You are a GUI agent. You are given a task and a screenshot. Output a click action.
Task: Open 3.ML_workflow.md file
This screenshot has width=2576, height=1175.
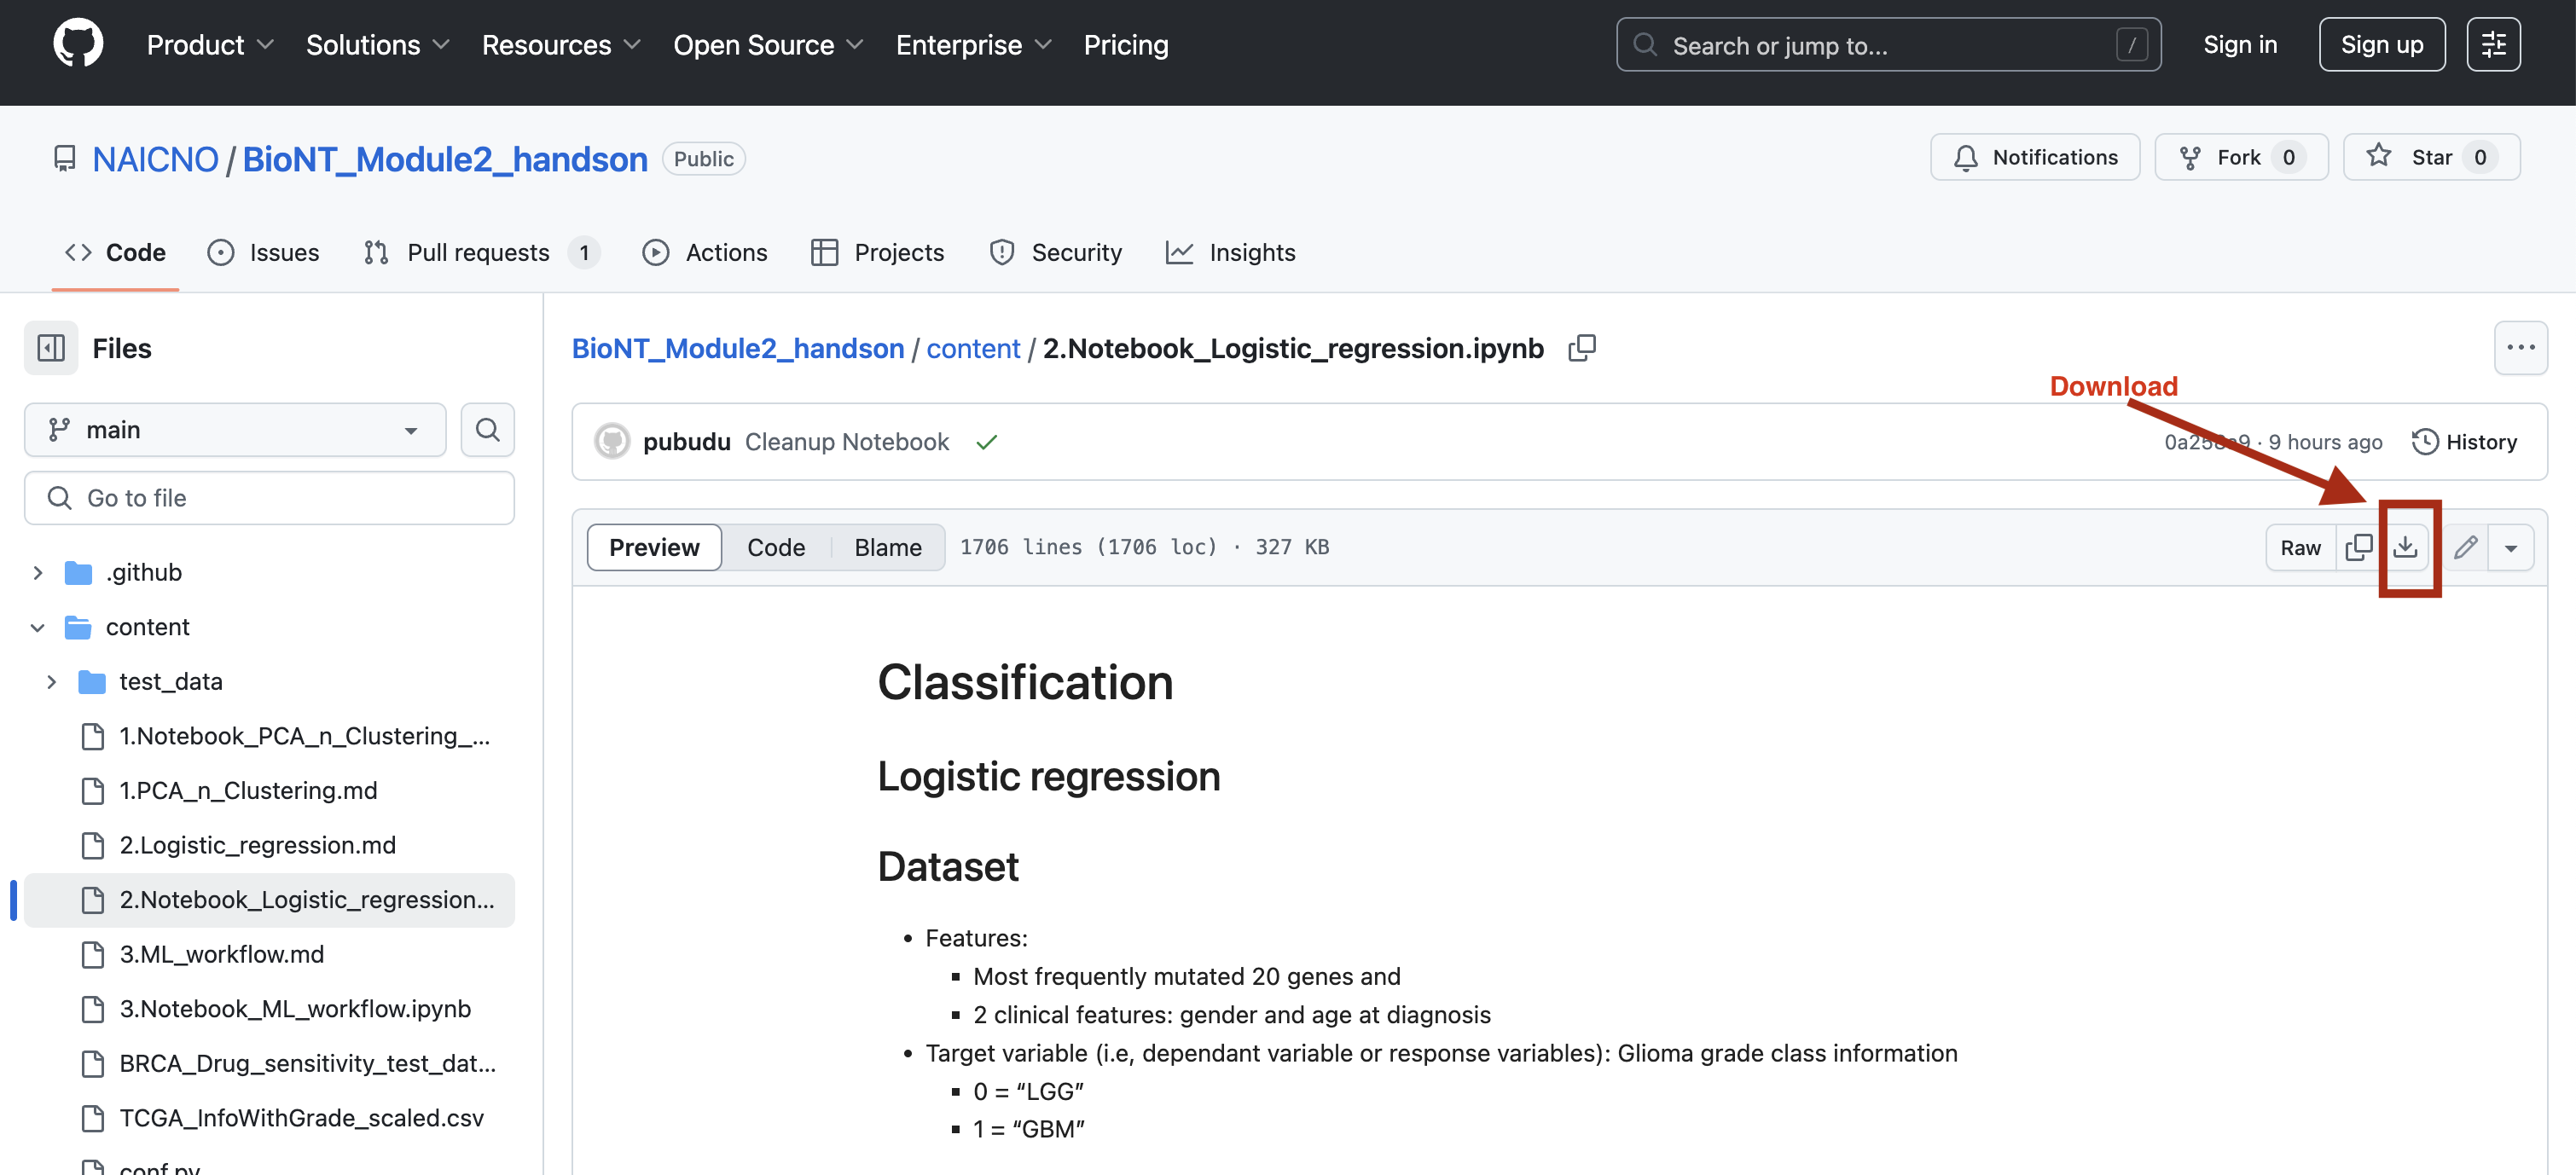coord(222,954)
